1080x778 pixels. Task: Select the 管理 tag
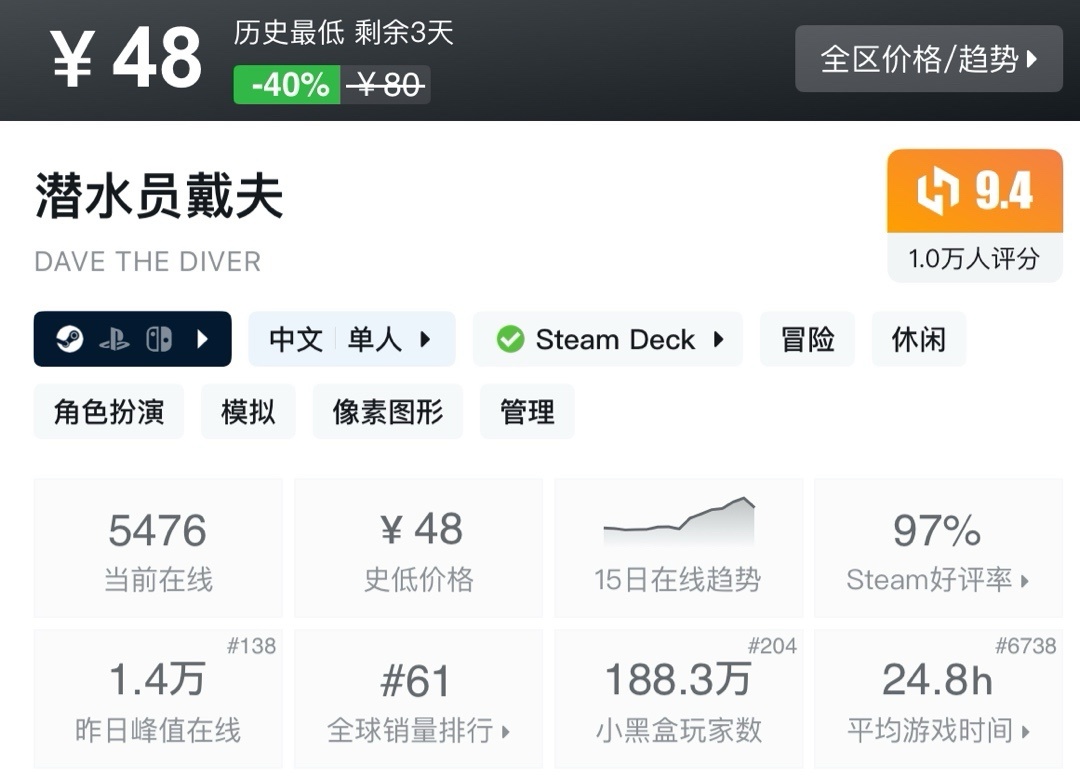coord(527,412)
